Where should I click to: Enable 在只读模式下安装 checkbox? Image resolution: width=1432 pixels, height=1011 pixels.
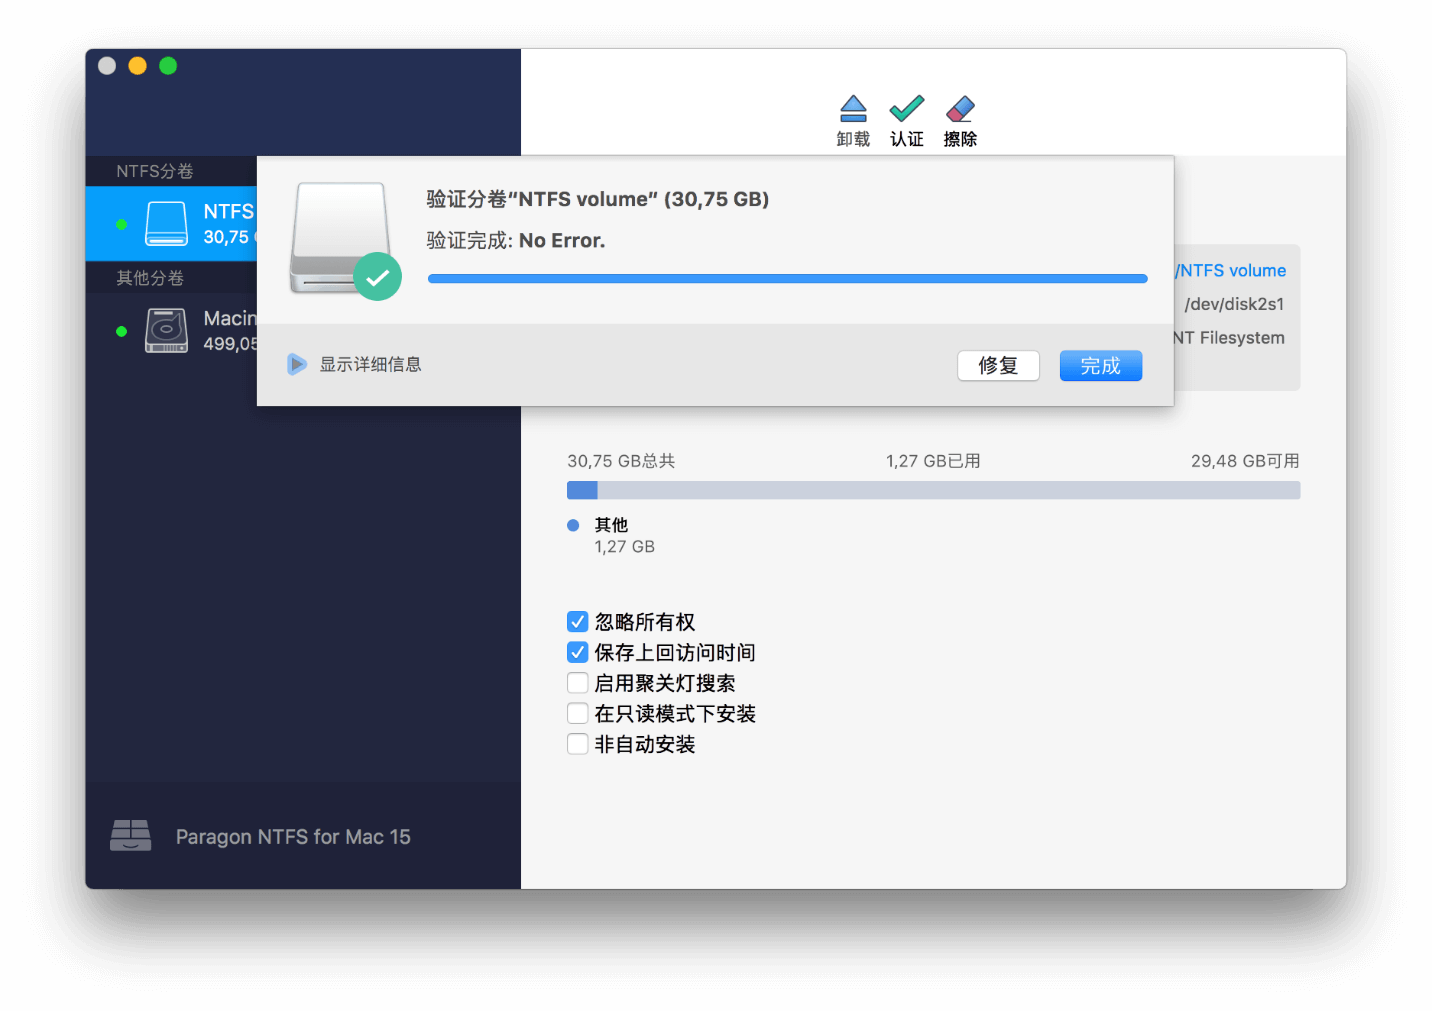point(578,714)
